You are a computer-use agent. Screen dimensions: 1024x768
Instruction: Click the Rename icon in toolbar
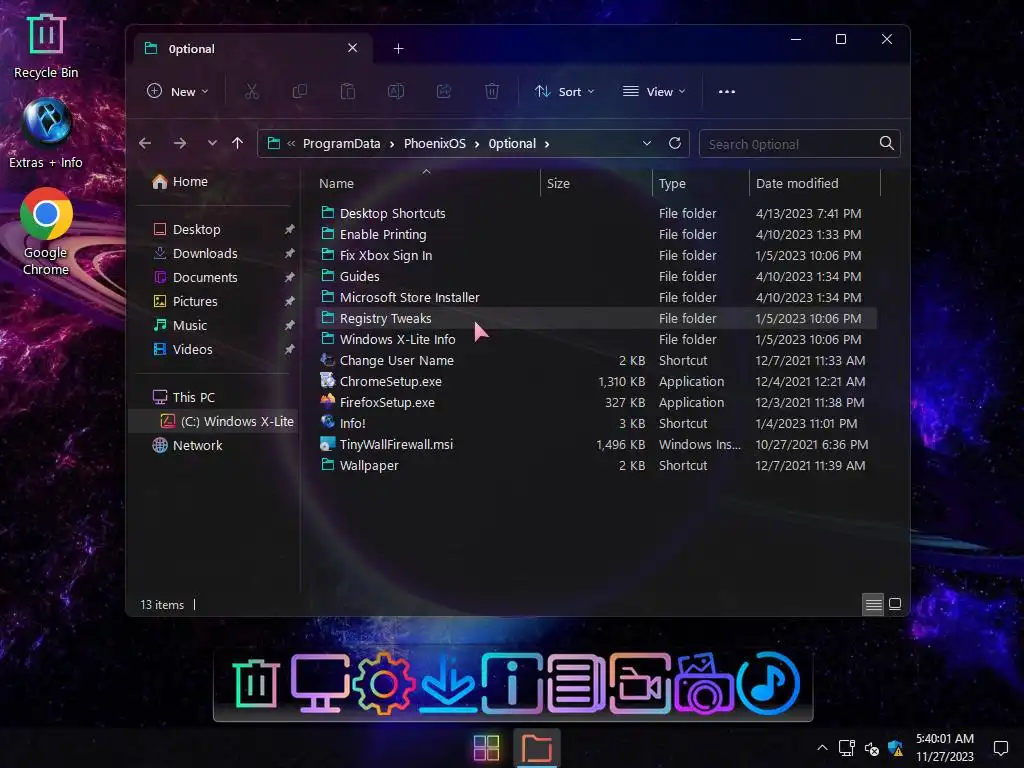click(x=396, y=91)
